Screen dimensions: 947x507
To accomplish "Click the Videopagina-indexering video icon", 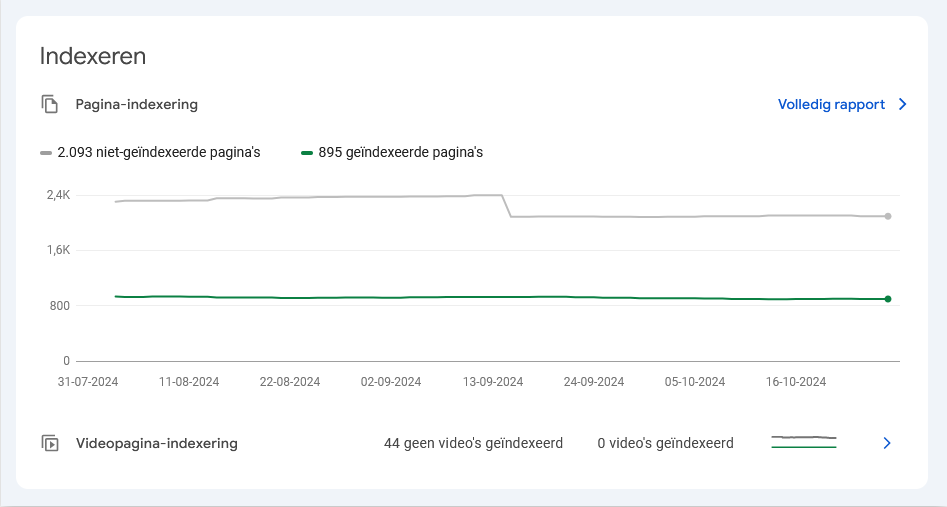I will [x=50, y=443].
